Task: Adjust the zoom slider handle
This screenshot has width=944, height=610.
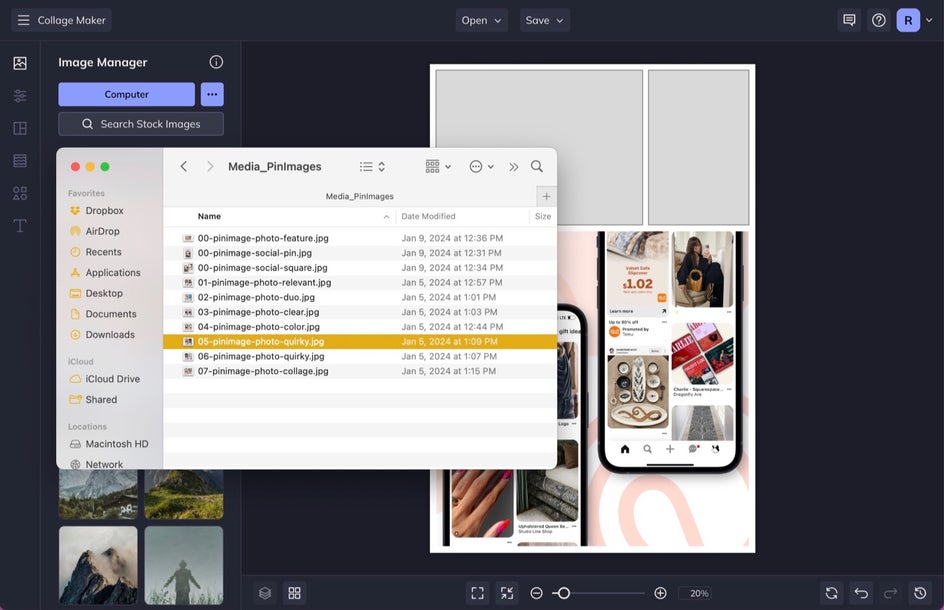Action: pos(564,593)
